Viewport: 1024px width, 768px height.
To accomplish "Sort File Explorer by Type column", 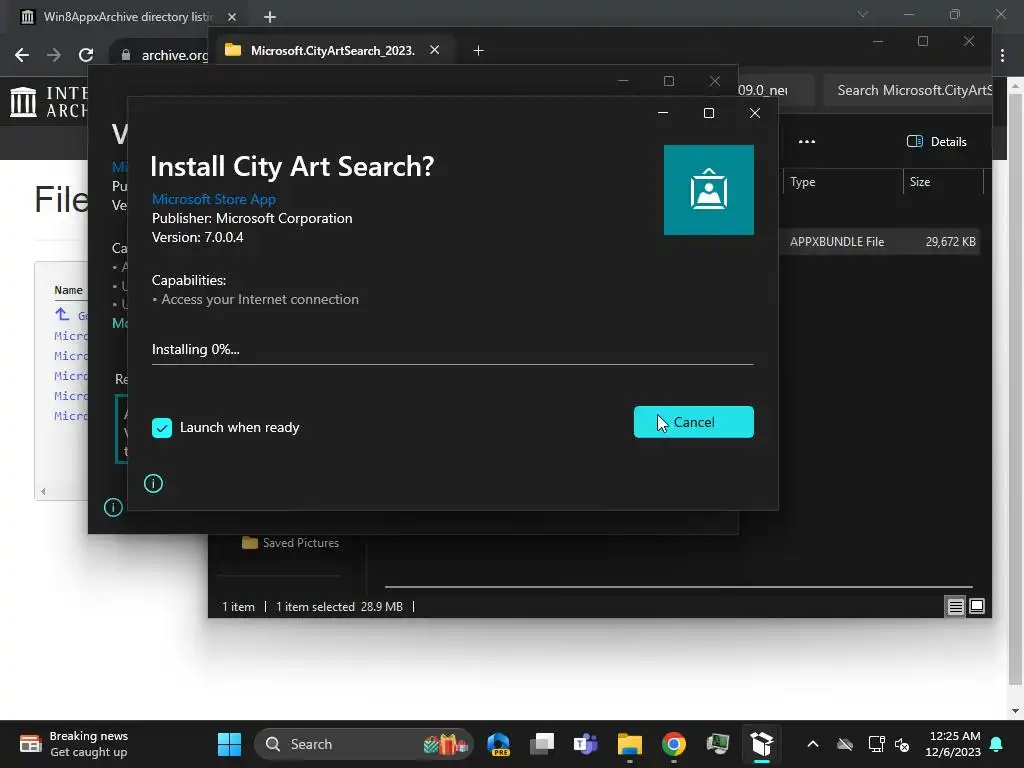I will (842, 182).
